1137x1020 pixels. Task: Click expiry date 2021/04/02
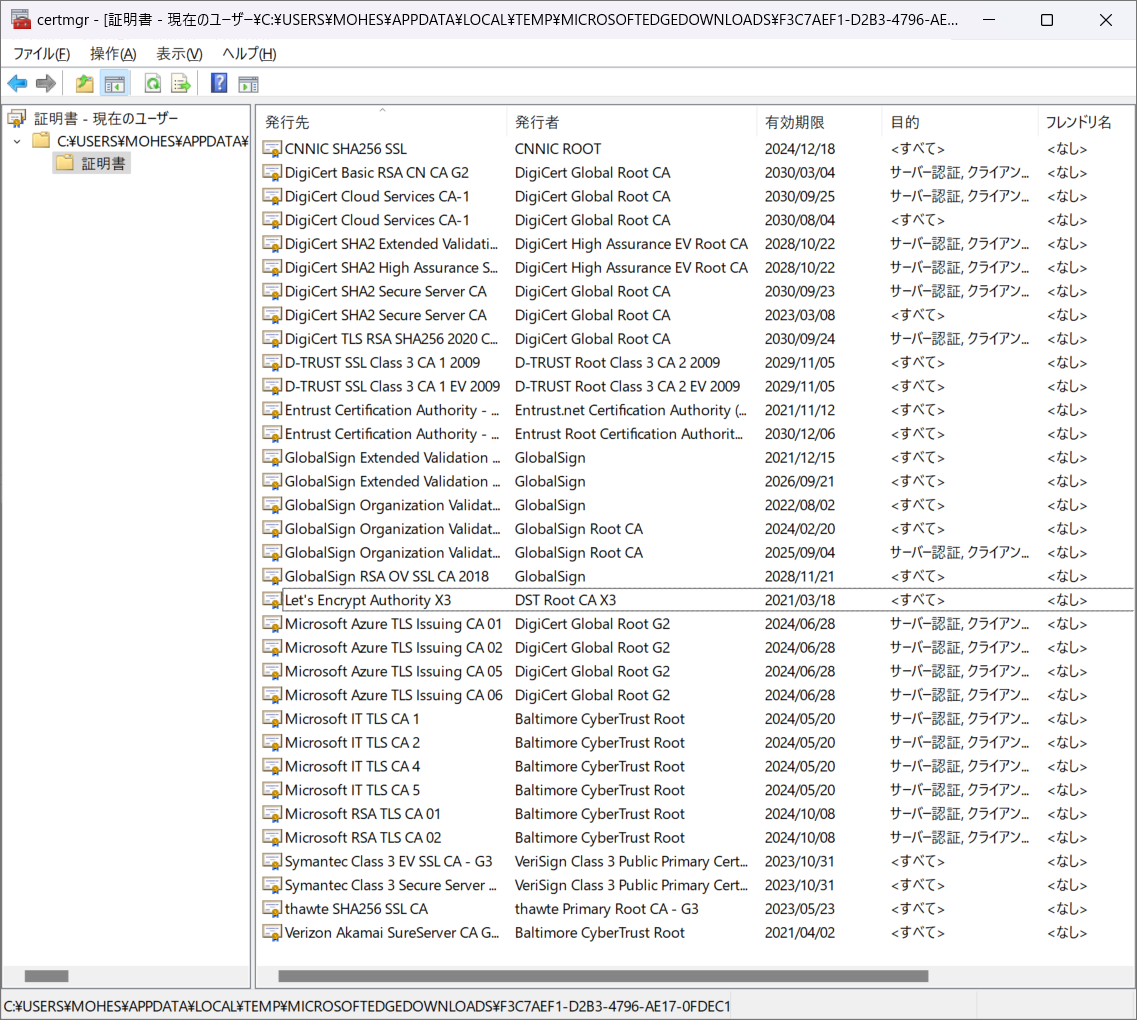click(800, 933)
